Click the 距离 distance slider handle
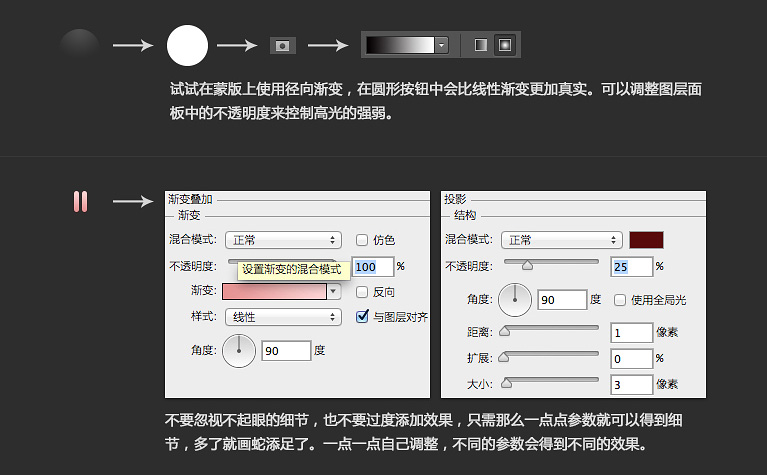The width and height of the screenshot is (767, 475). coord(504,331)
